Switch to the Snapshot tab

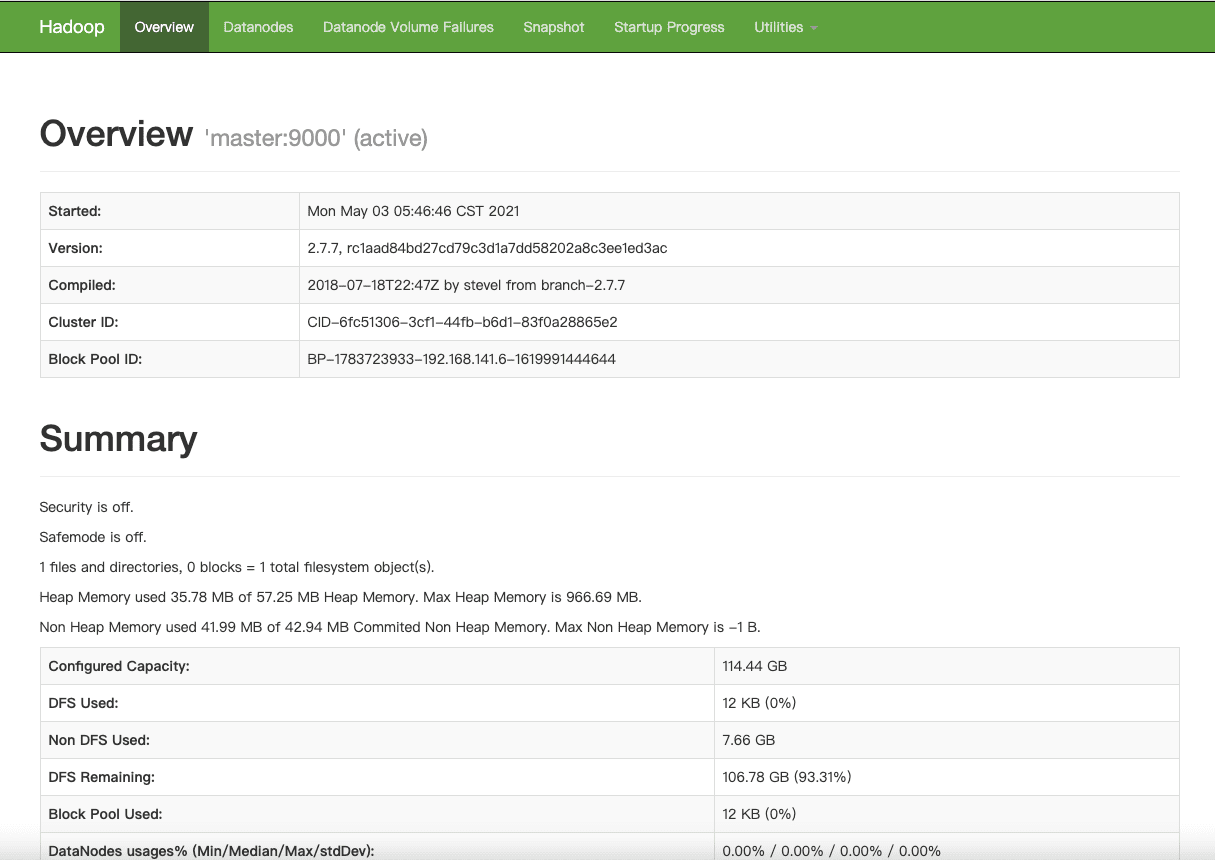tap(553, 27)
